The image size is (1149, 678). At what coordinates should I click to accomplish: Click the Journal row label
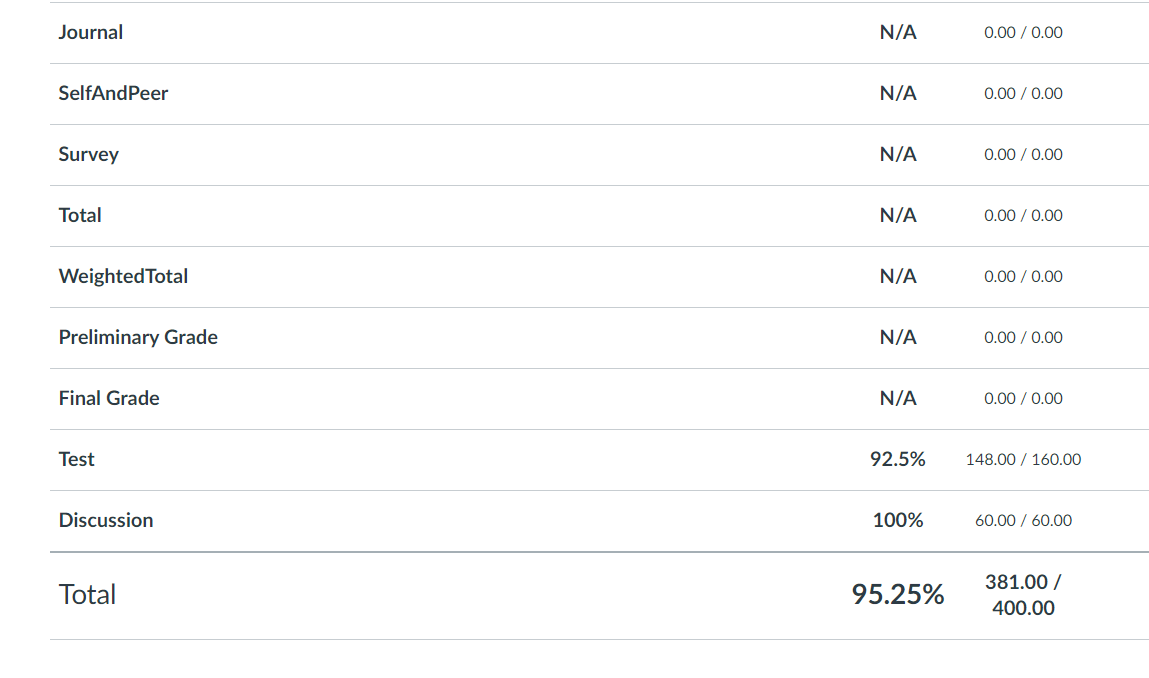tap(91, 33)
